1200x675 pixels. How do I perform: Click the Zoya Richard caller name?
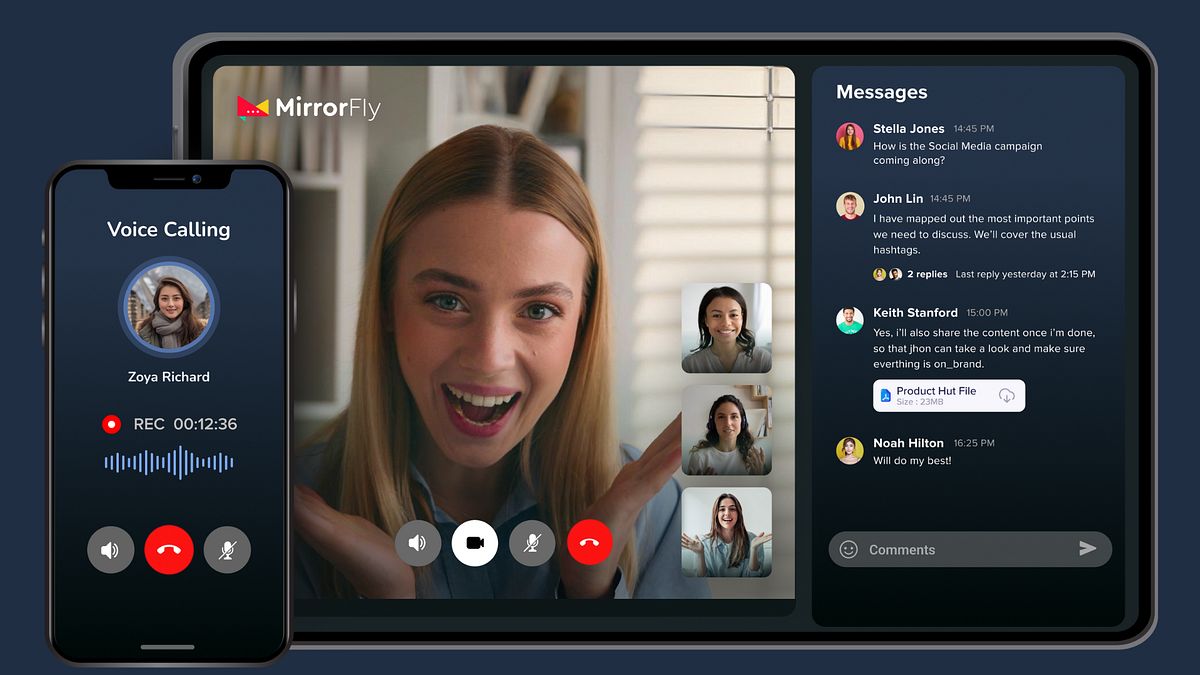pos(169,377)
